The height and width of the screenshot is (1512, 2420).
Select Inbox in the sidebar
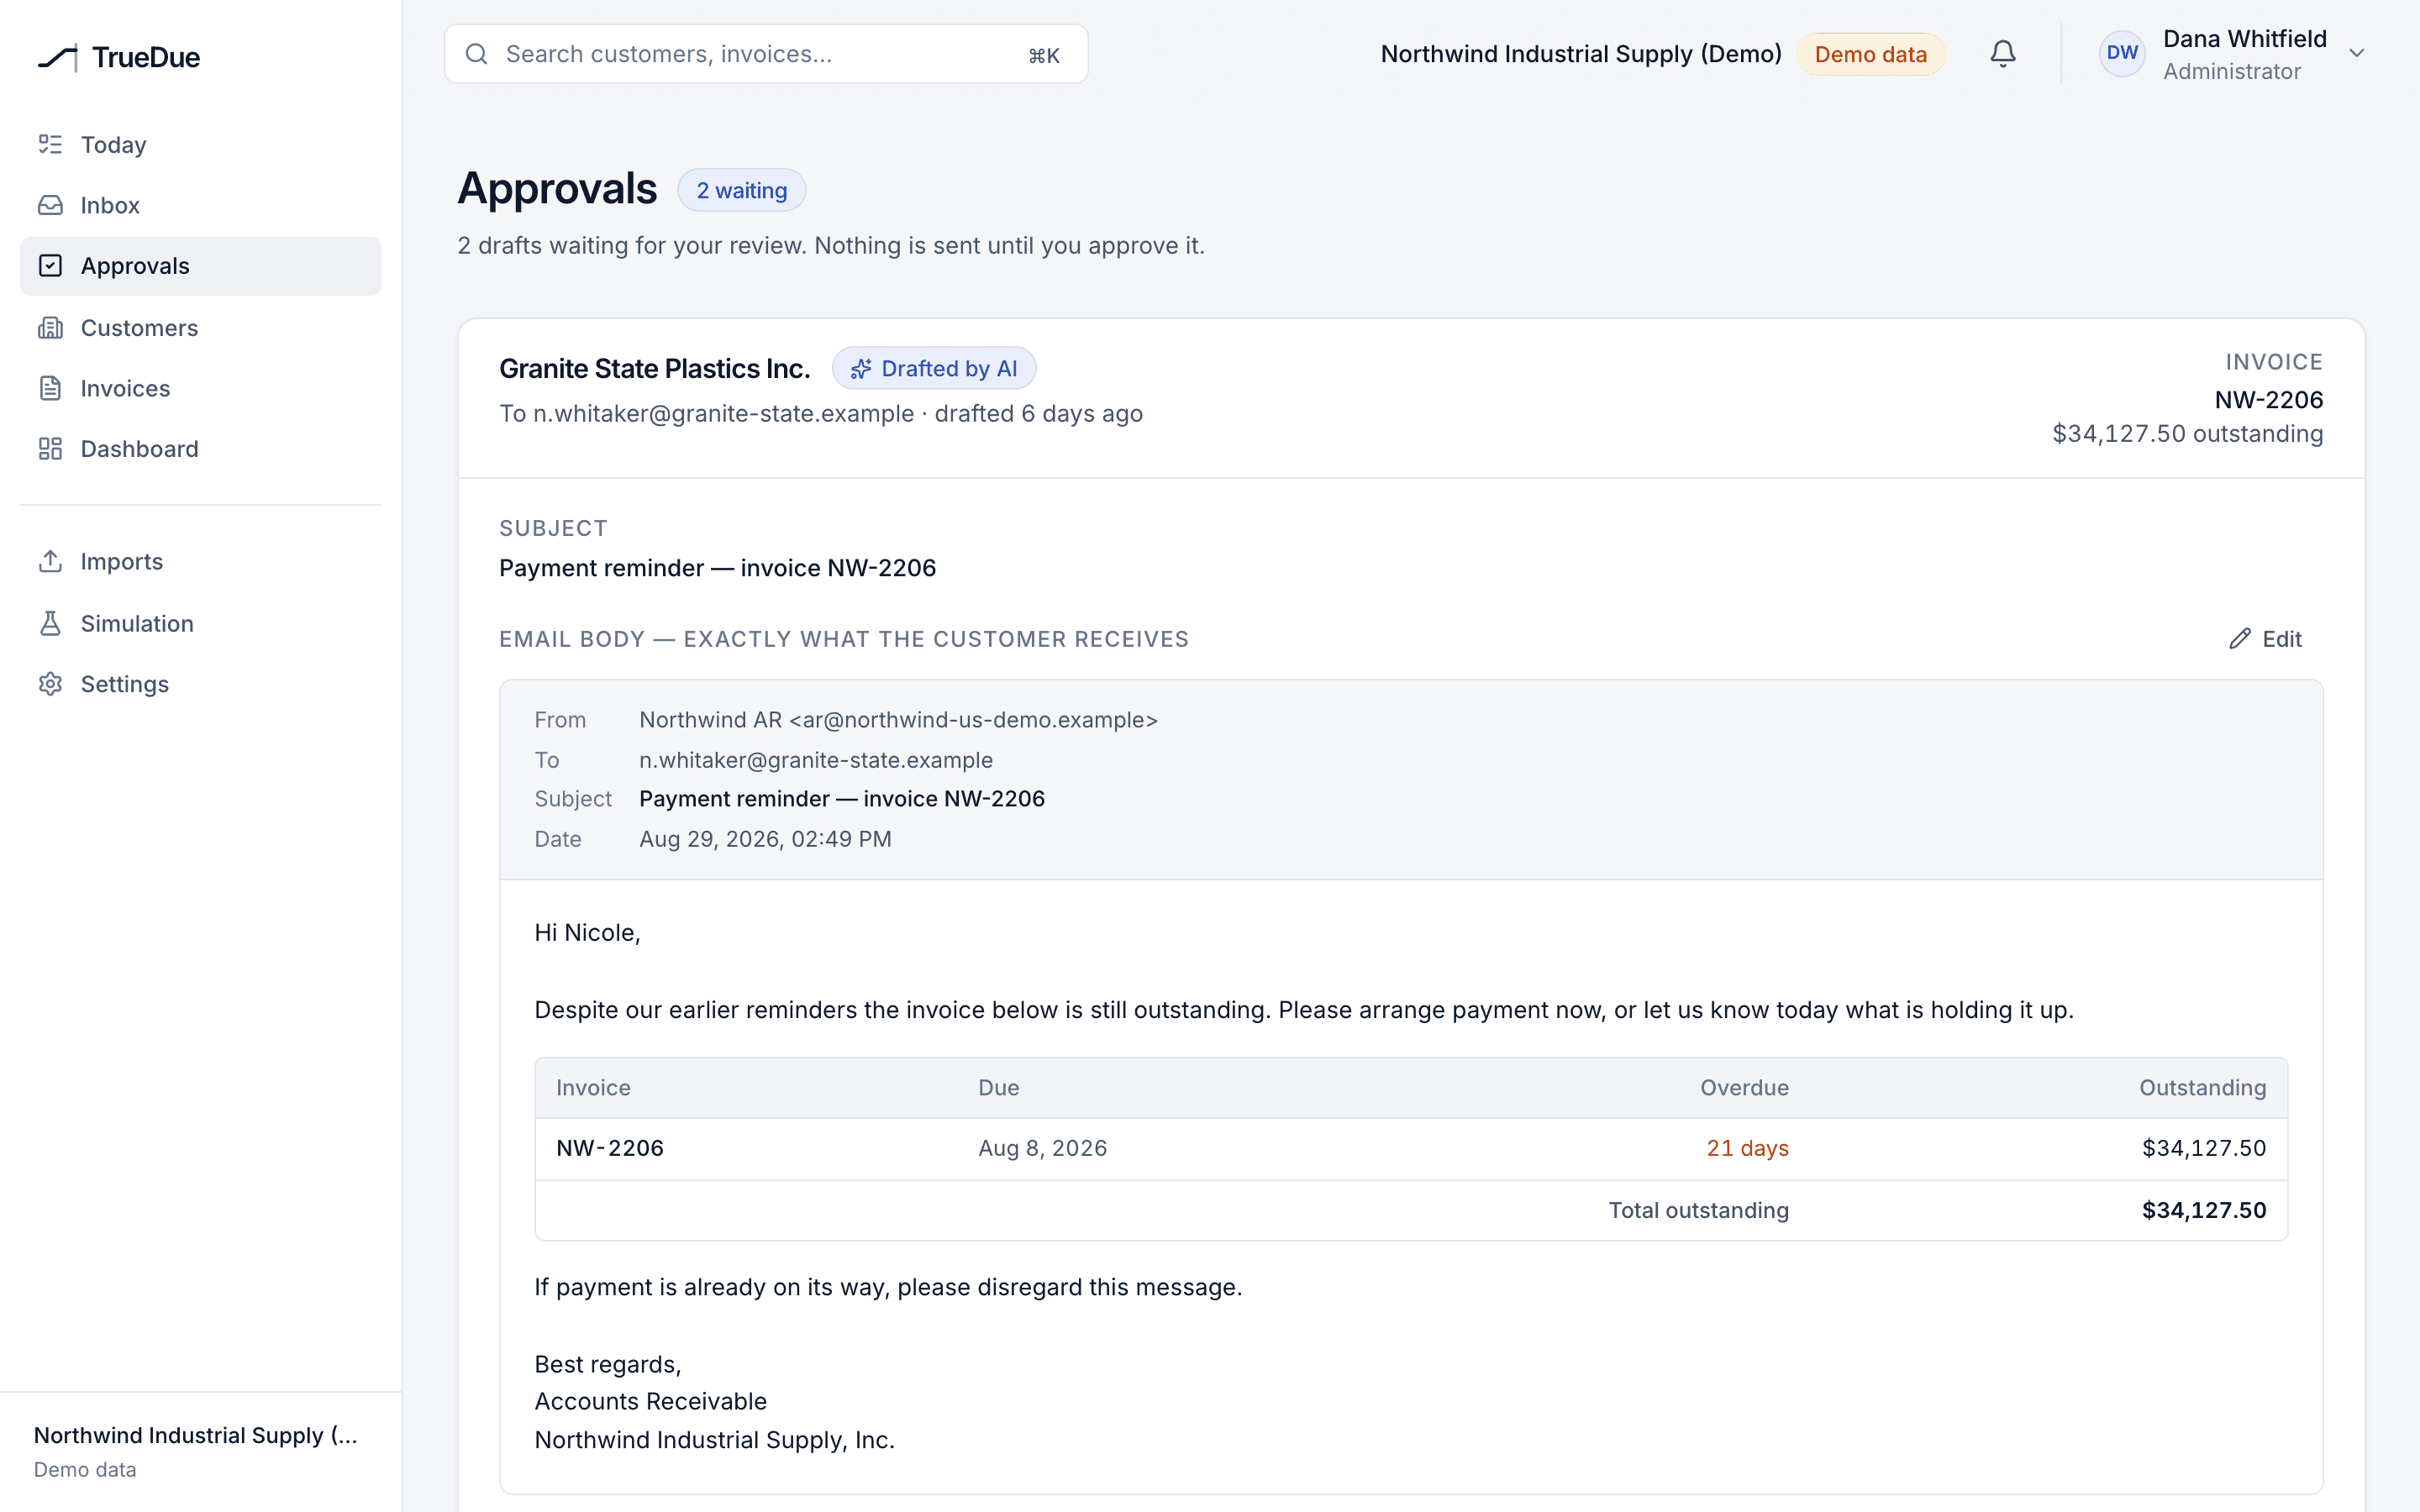[x=200, y=205]
